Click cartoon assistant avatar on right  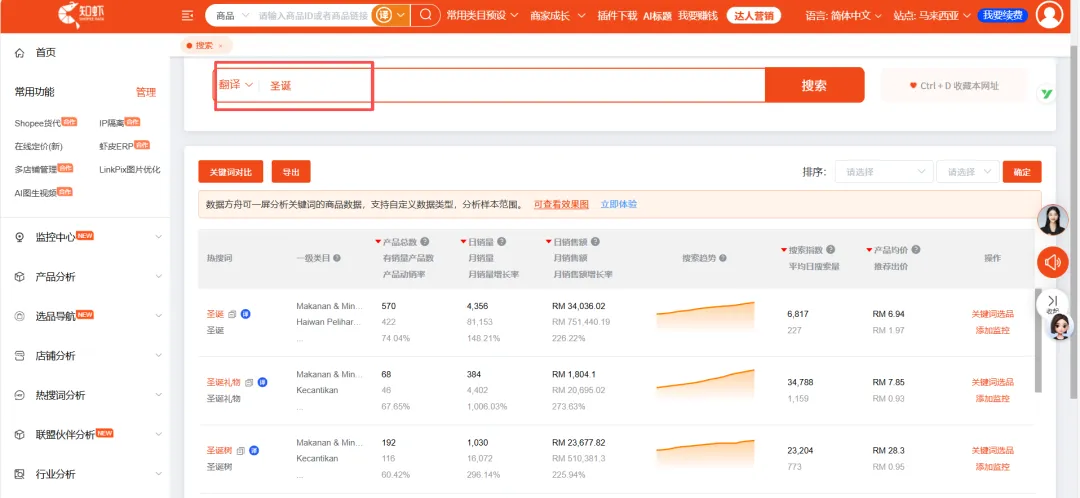(1060, 327)
